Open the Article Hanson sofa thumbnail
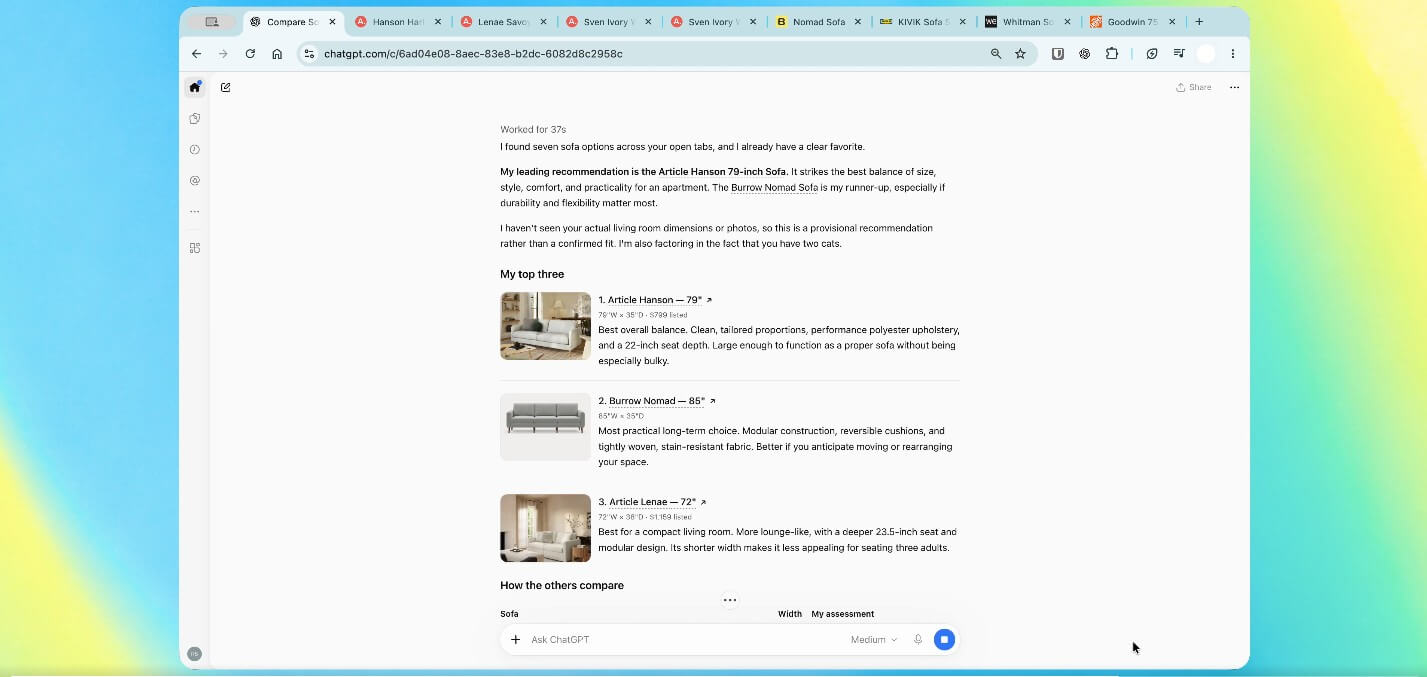1427x677 pixels. (545, 326)
